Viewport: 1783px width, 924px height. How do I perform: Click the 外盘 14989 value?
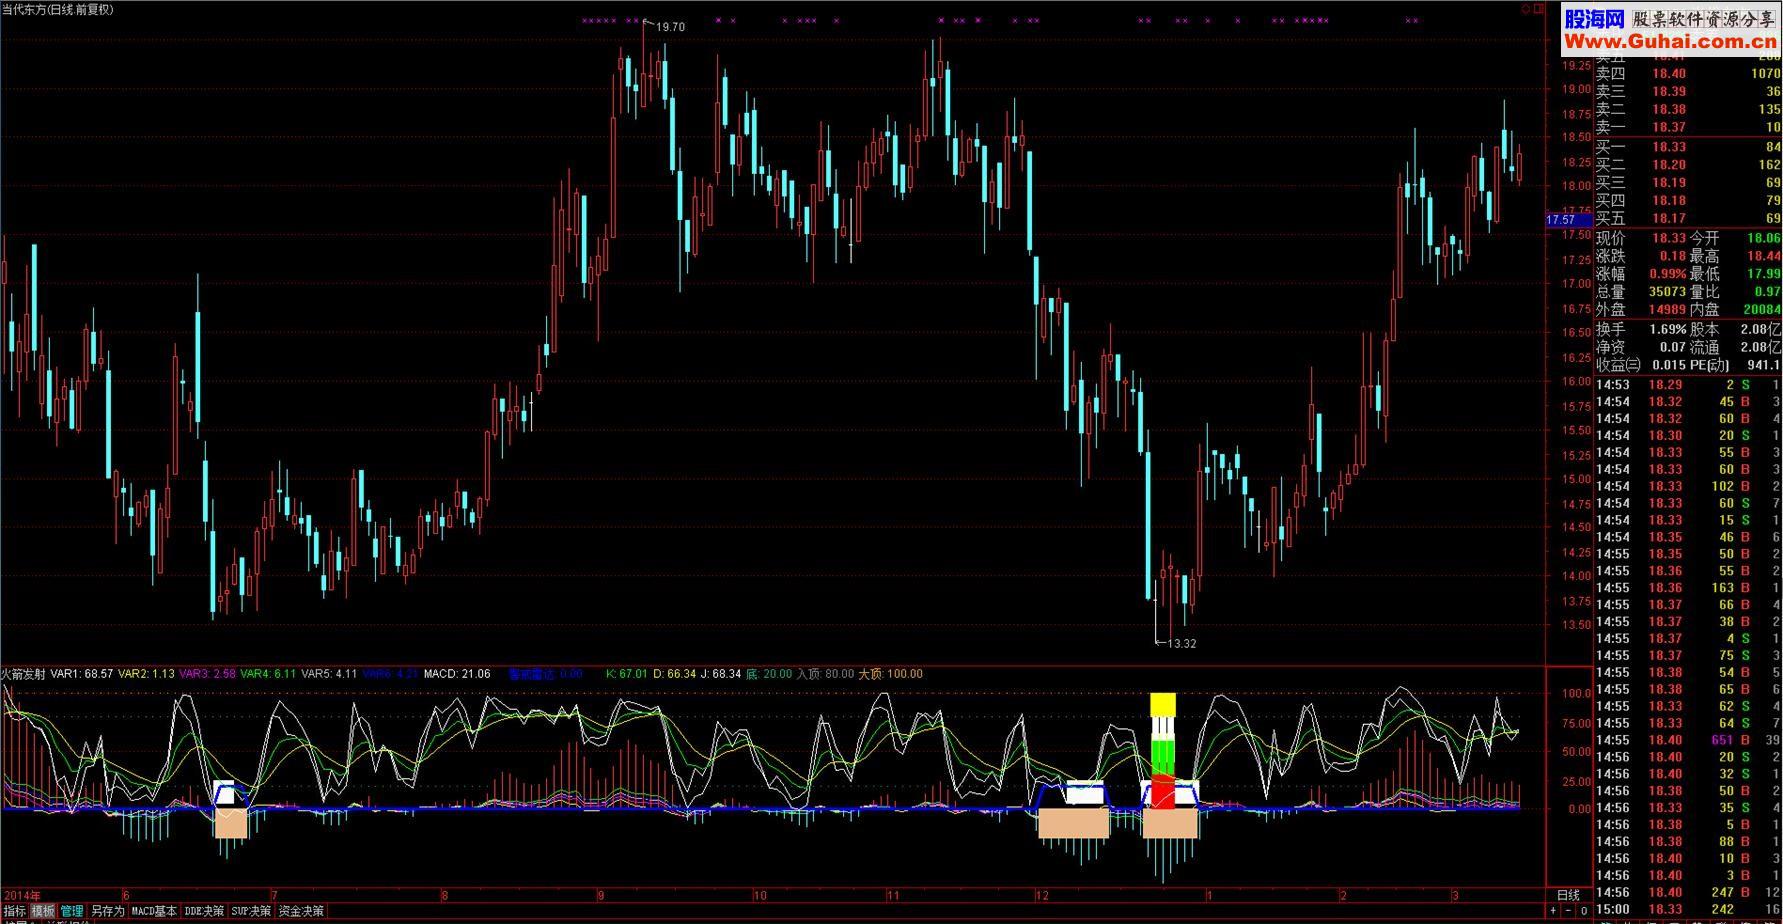pos(1667,310)
